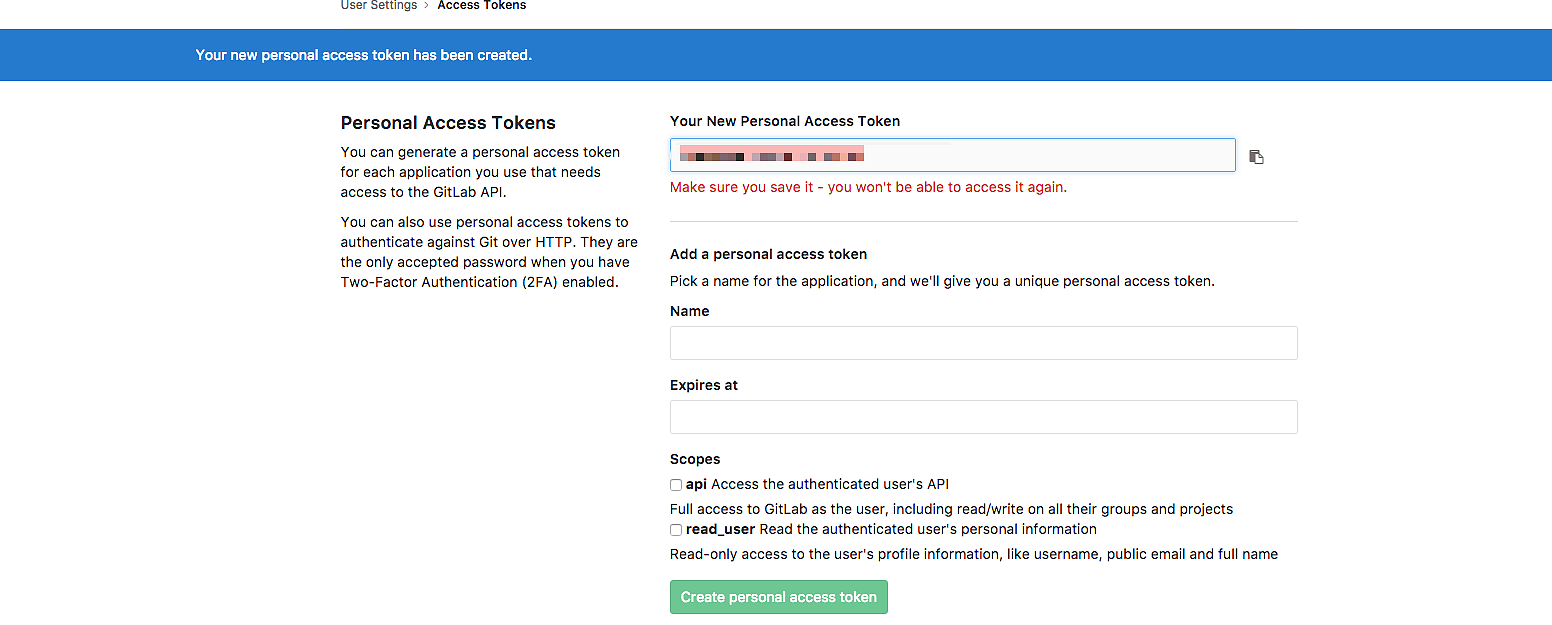Click the bold 'read_user' scope label
Screen dimensions: 1552x625
(x=720, y=529)
